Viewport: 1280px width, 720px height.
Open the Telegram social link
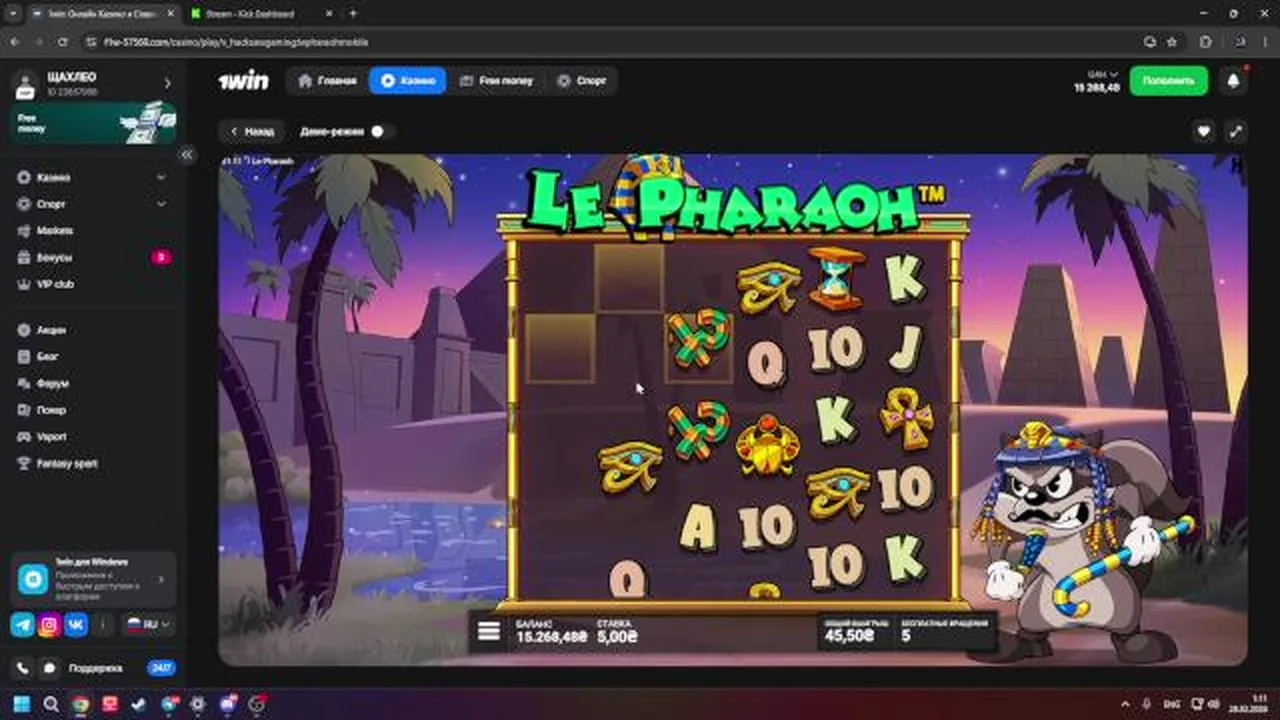(22, 624)
